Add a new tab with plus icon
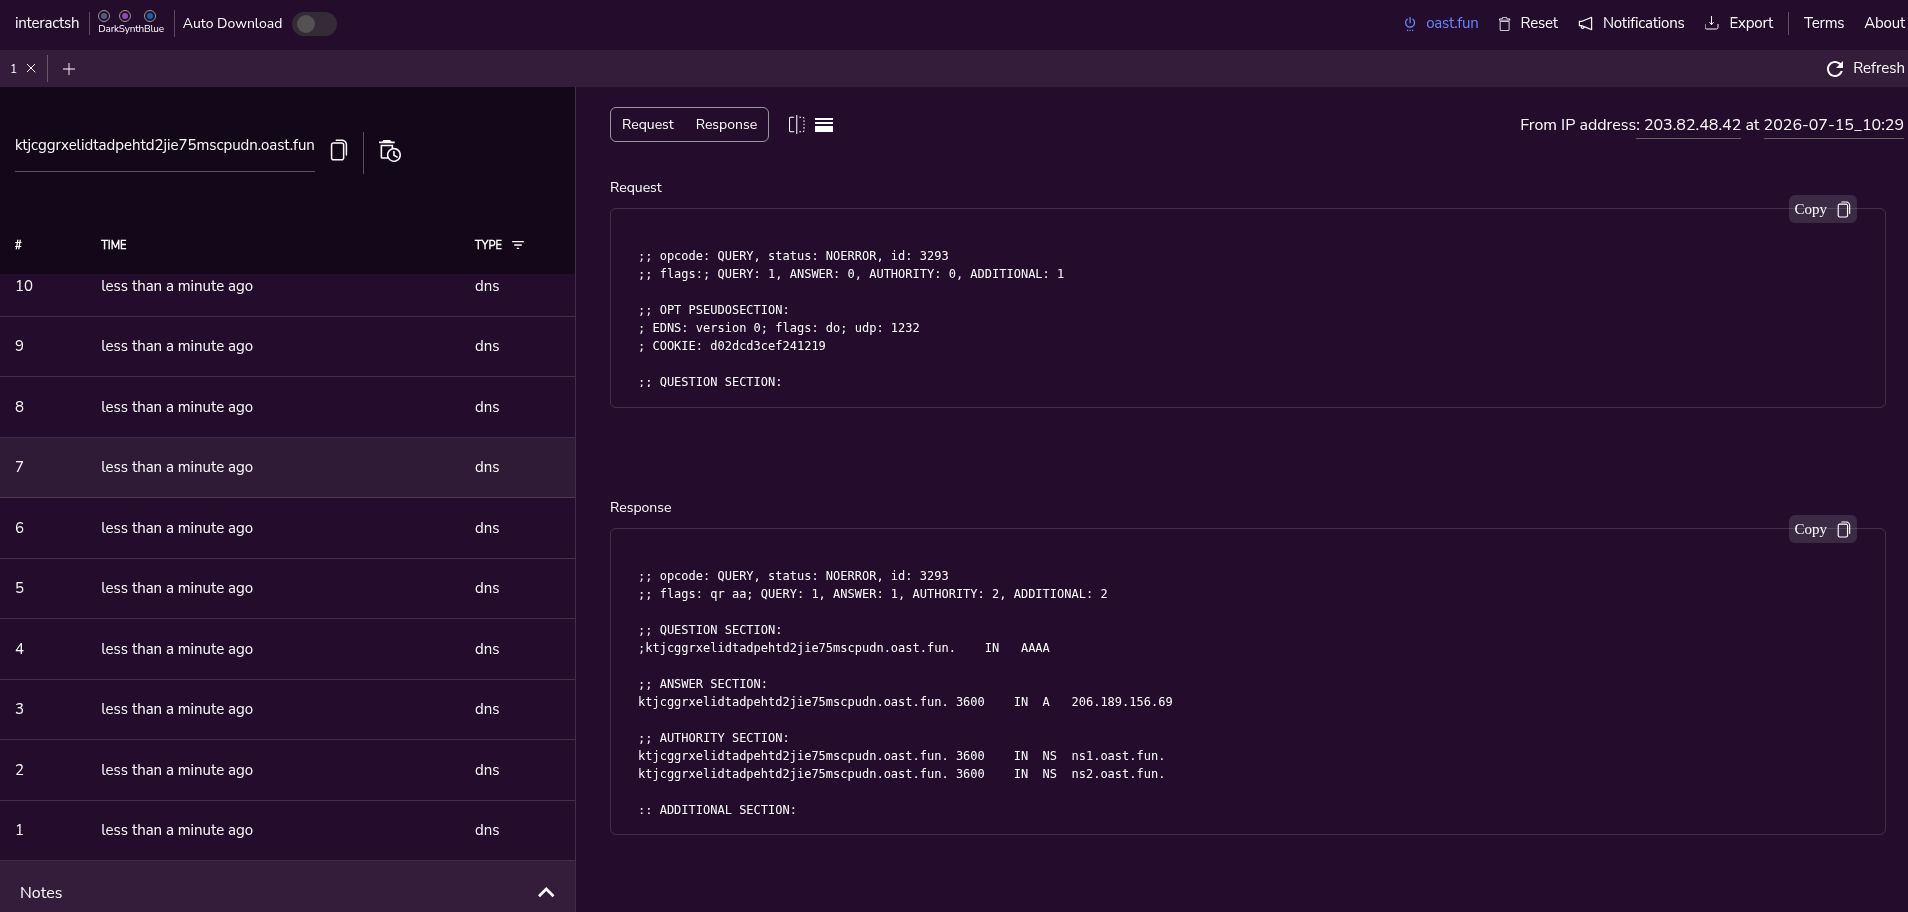This screenshot has height=912, width=1908. 68,68
